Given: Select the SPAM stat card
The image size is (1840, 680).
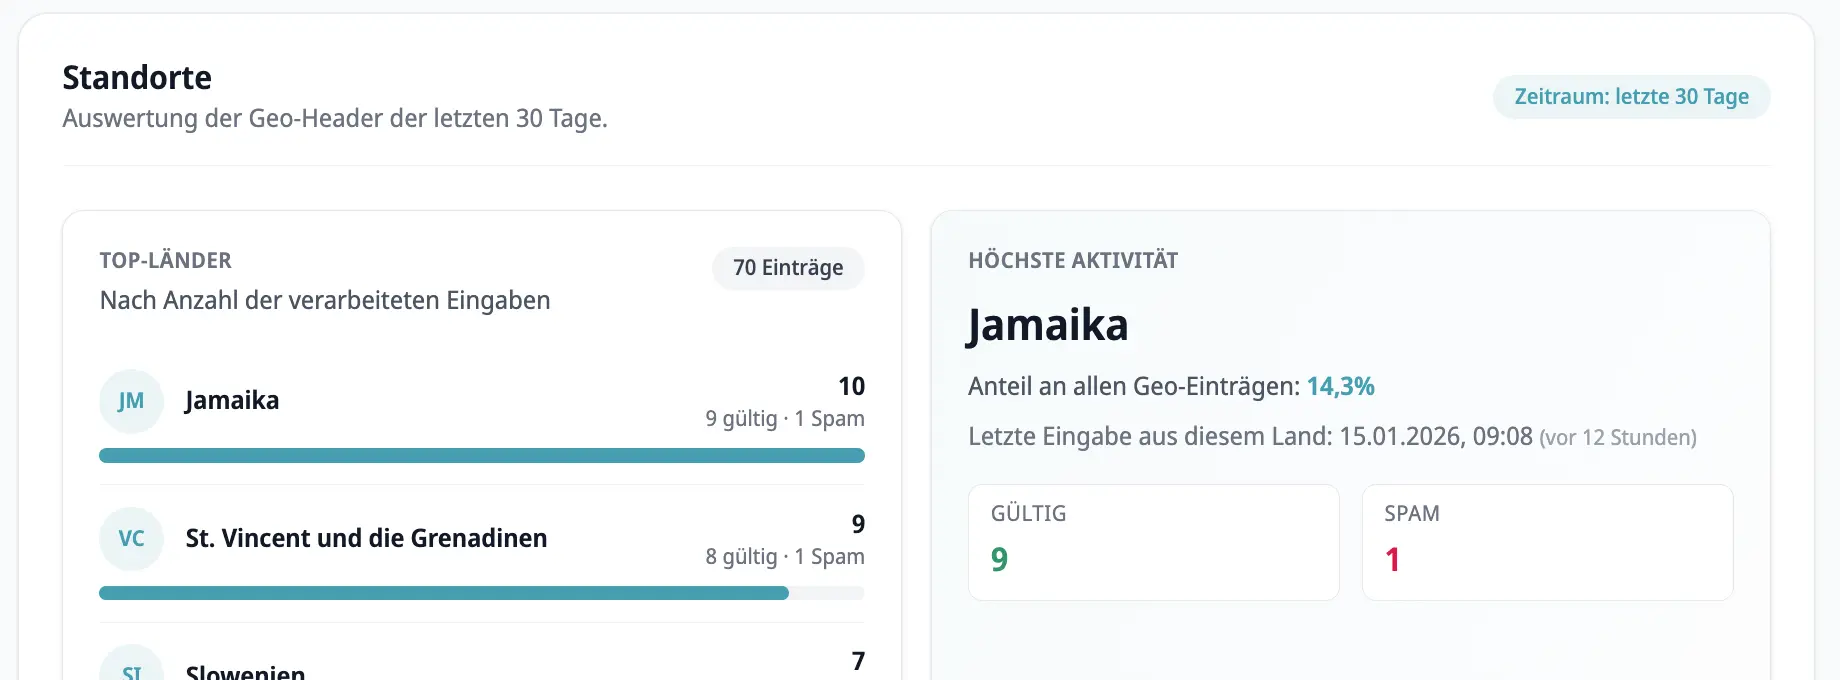Looking at the screenshot, I should click(1547, 542).
